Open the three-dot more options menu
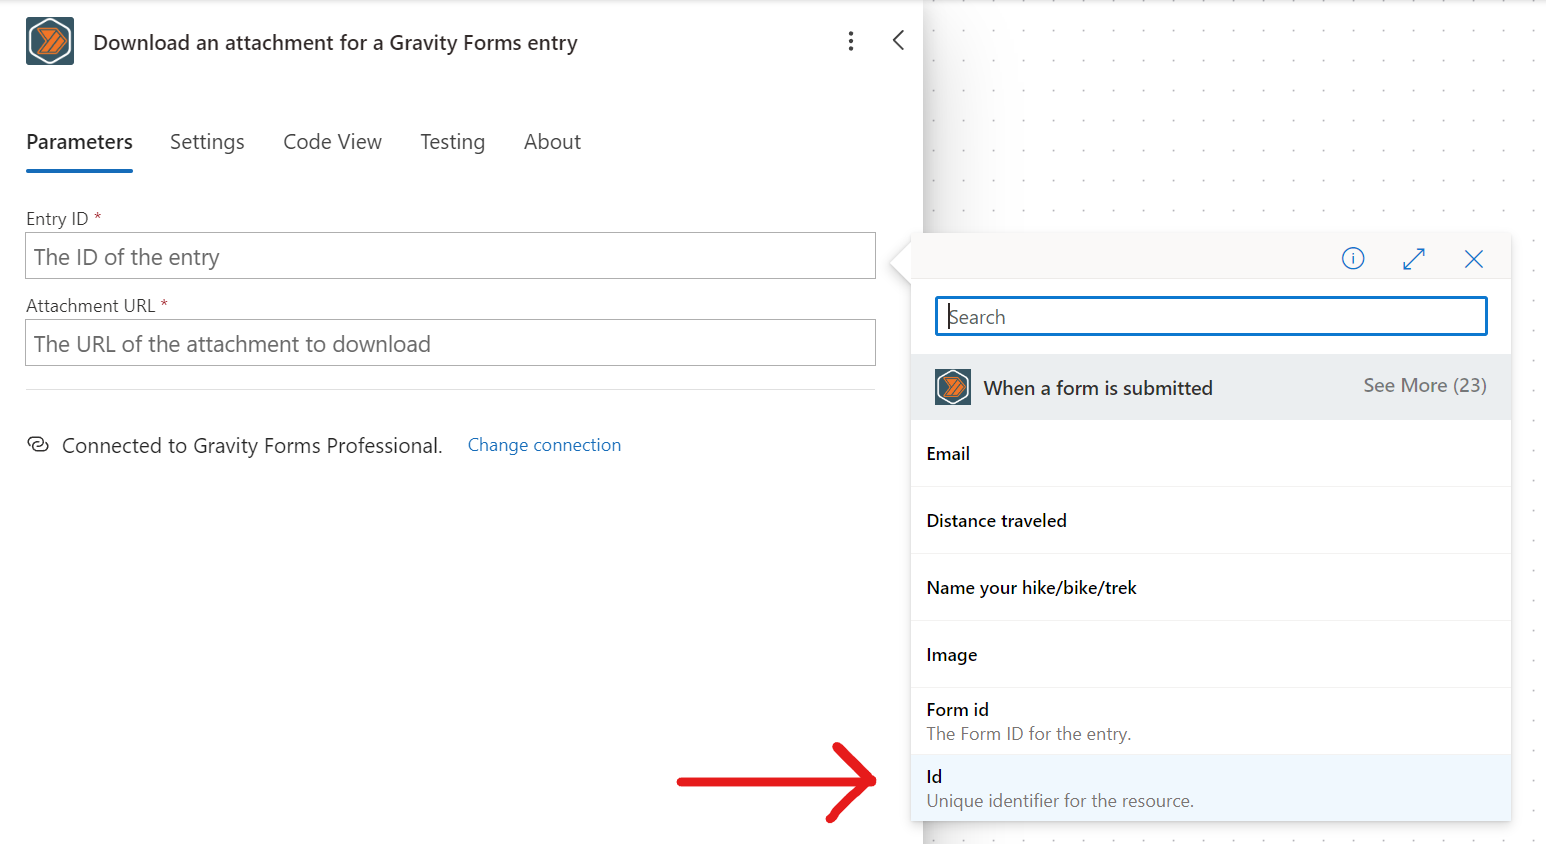Screen dimensions: 1546x844 coord(851,41)
